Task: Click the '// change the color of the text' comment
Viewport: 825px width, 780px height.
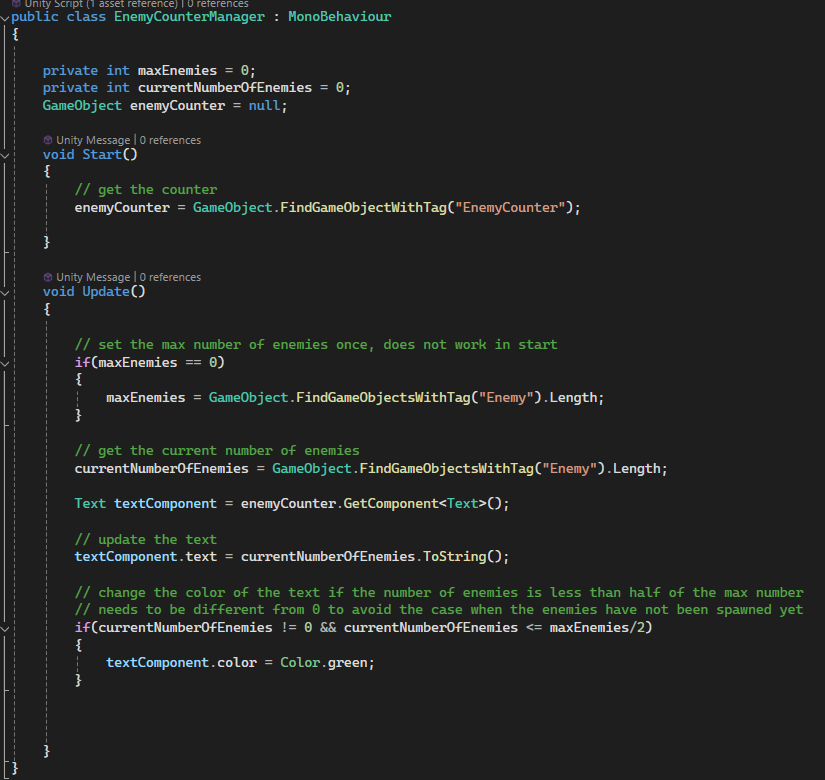Action: (439, 593)
